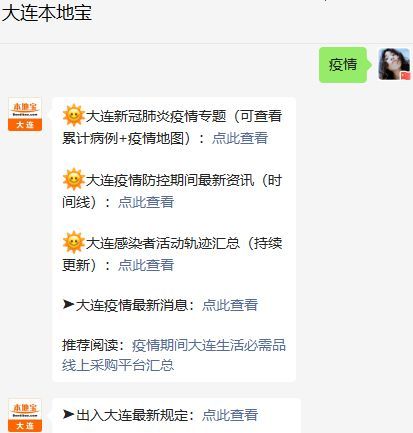This screenshot has height=433, width=413.
Task: Open 点此查看 link after 更新)
Action: pyautogui.click(x=146, y=265)
